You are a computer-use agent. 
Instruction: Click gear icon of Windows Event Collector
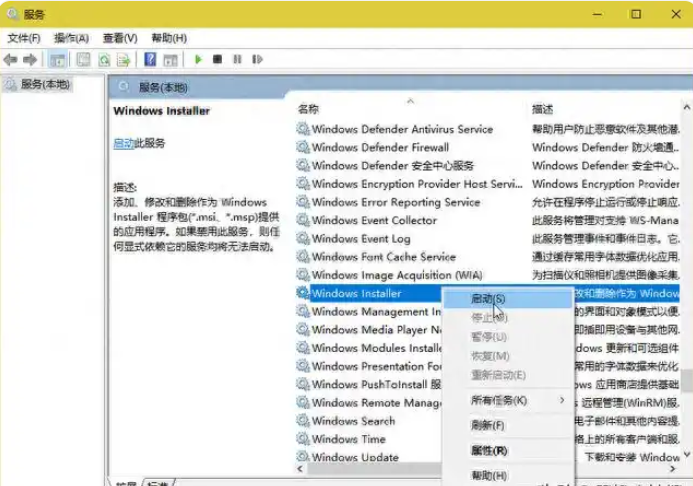point(303,220)
